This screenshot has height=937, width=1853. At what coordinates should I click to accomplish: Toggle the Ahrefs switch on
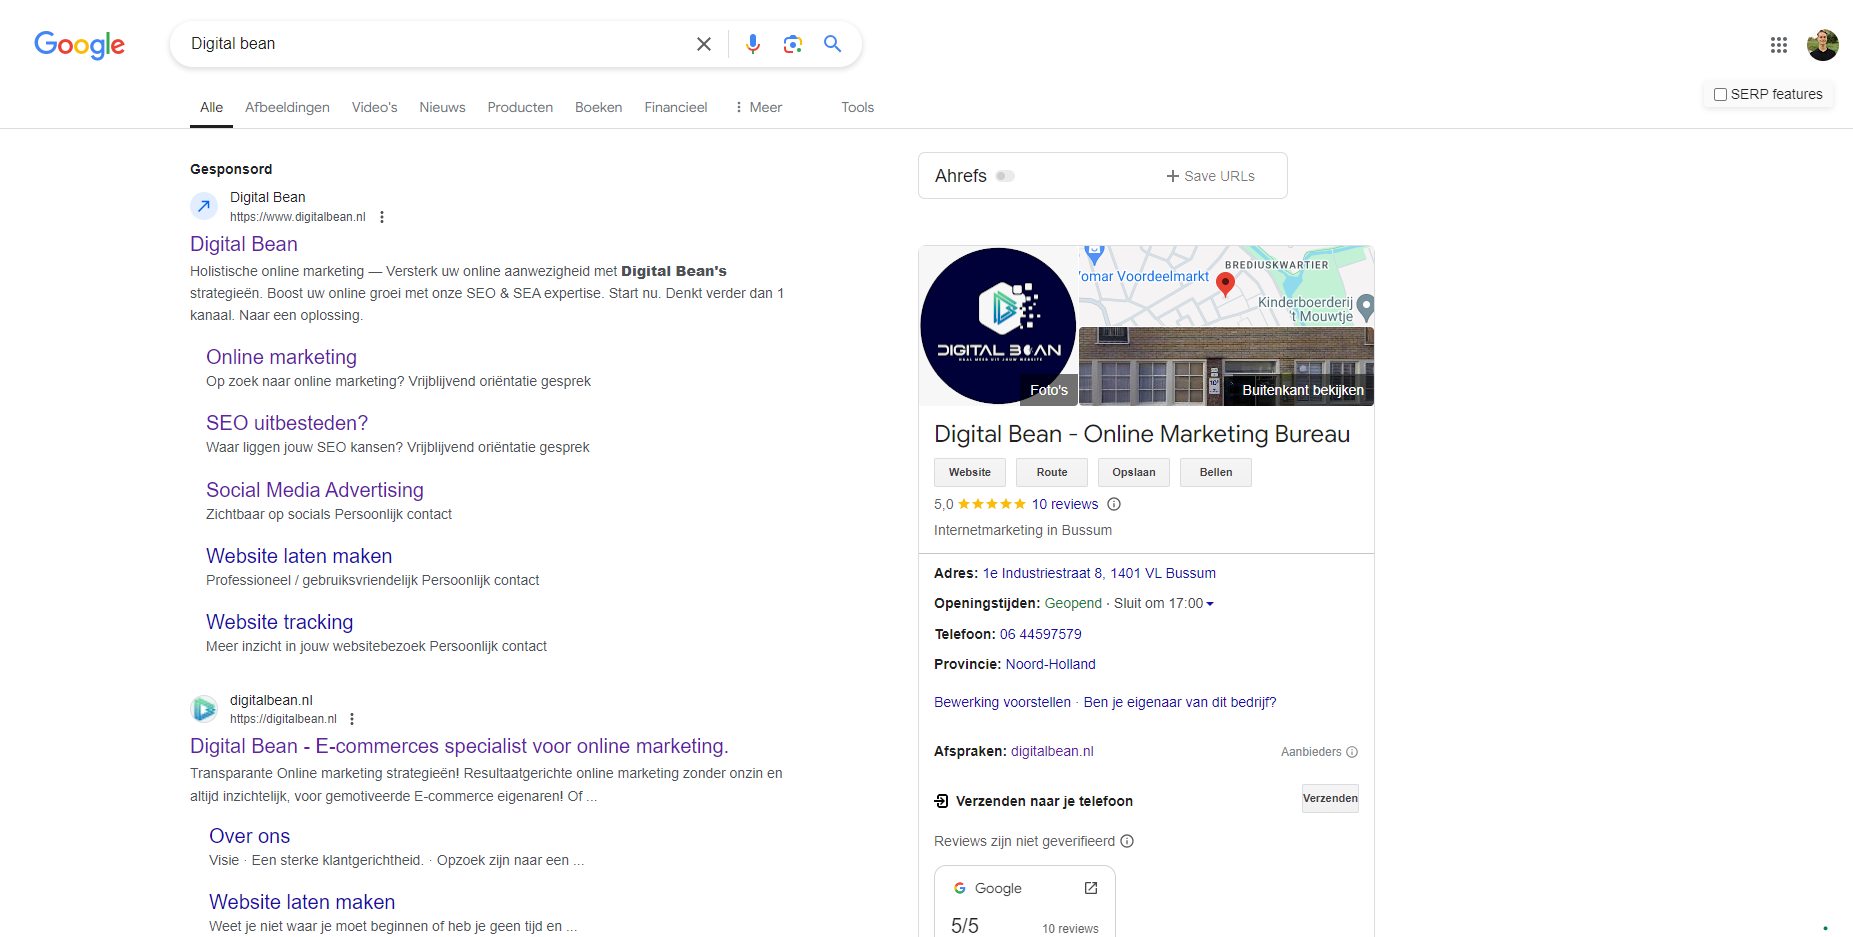[1005, 175]
